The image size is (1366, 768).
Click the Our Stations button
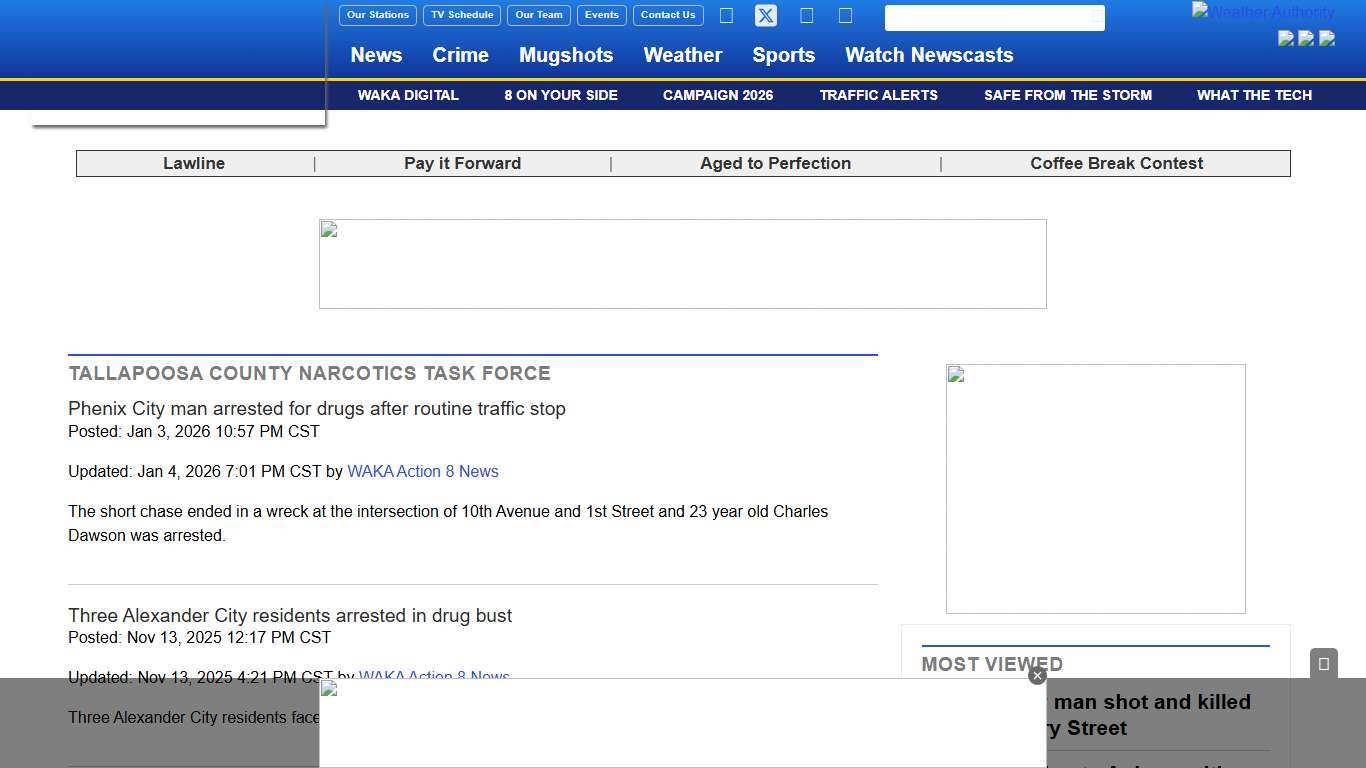(x=378, y=15)
